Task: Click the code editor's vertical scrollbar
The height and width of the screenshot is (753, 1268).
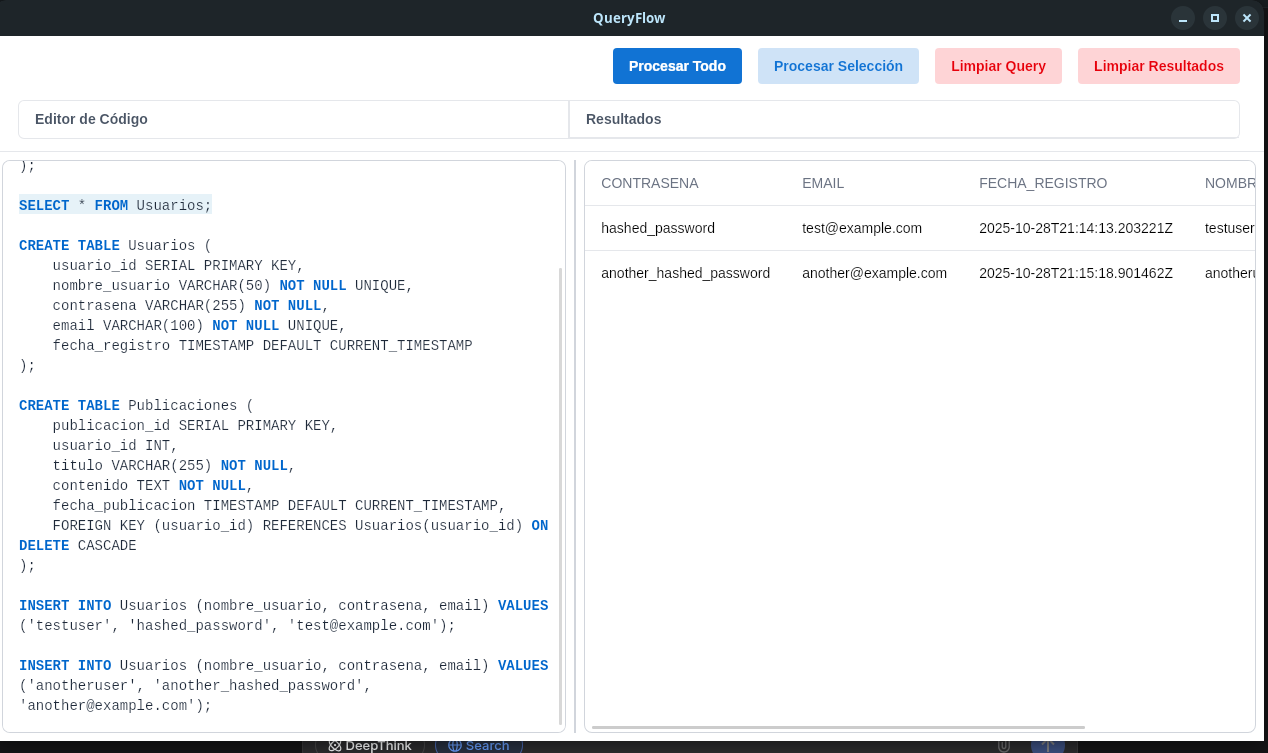Action: tap(560, 495)
